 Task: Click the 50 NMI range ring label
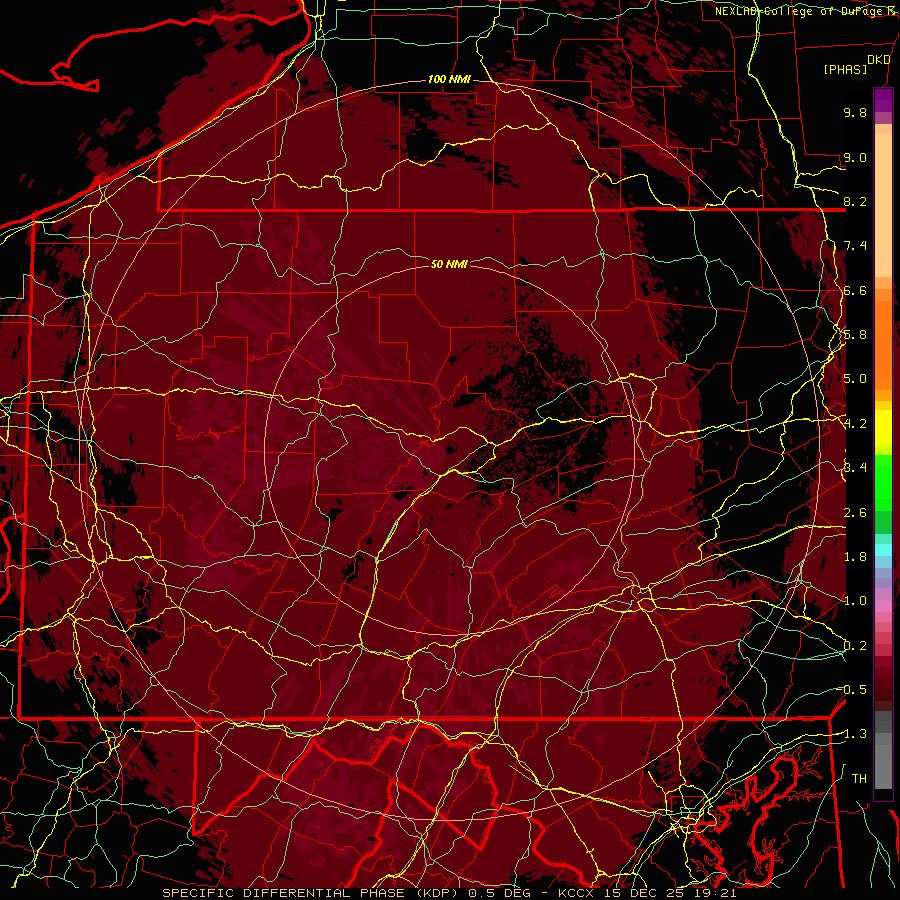(449, 264)
